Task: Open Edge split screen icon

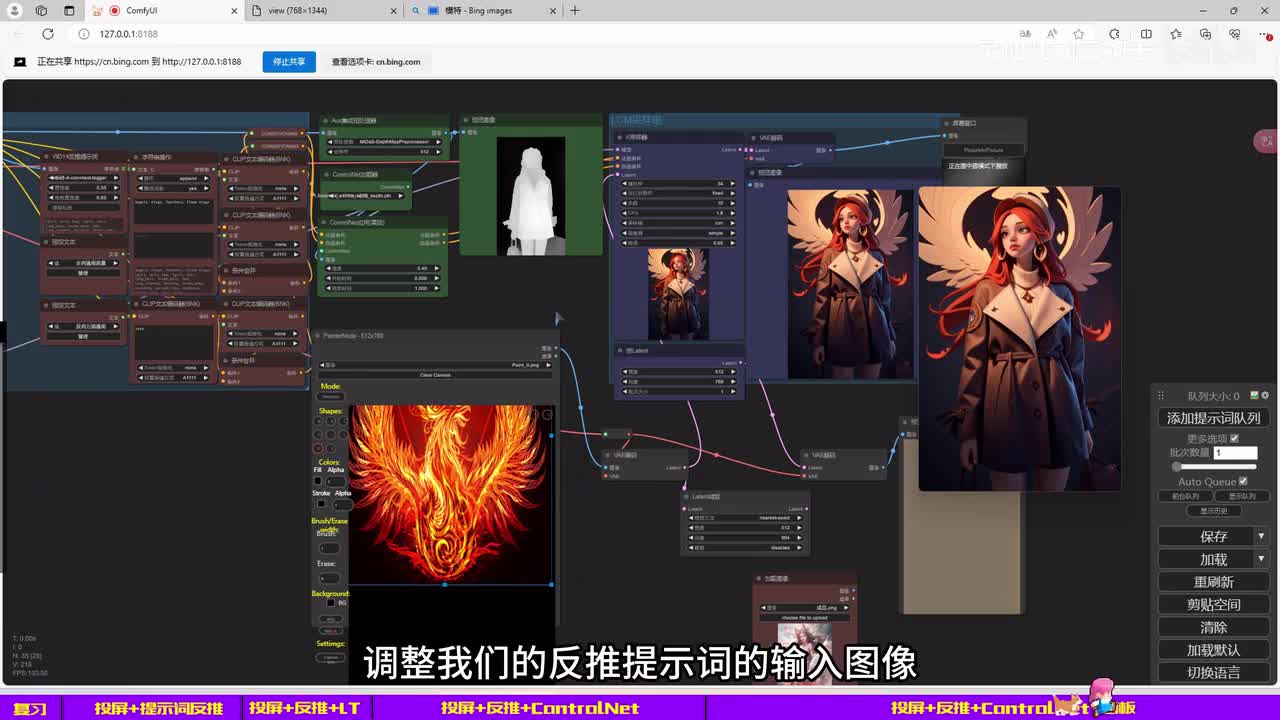Action: point(1146,34)
